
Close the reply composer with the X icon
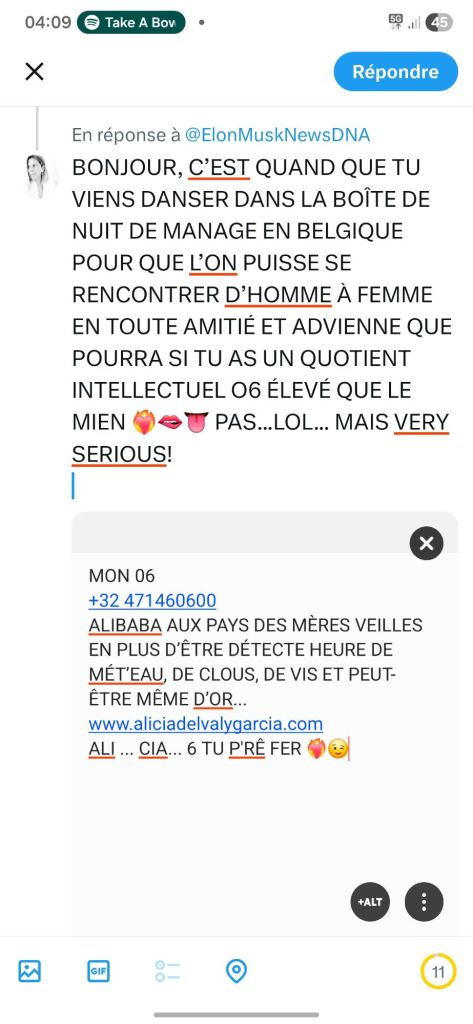pyautogui.click(x=34, y=71)
